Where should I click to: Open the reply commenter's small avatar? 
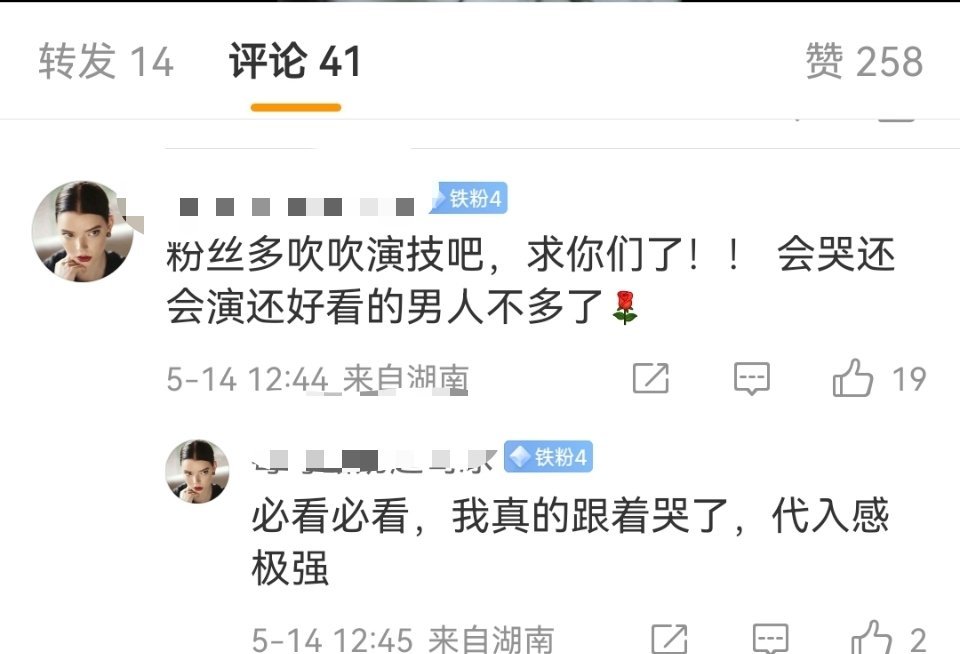pyautogui.click(x=197, y=472)
